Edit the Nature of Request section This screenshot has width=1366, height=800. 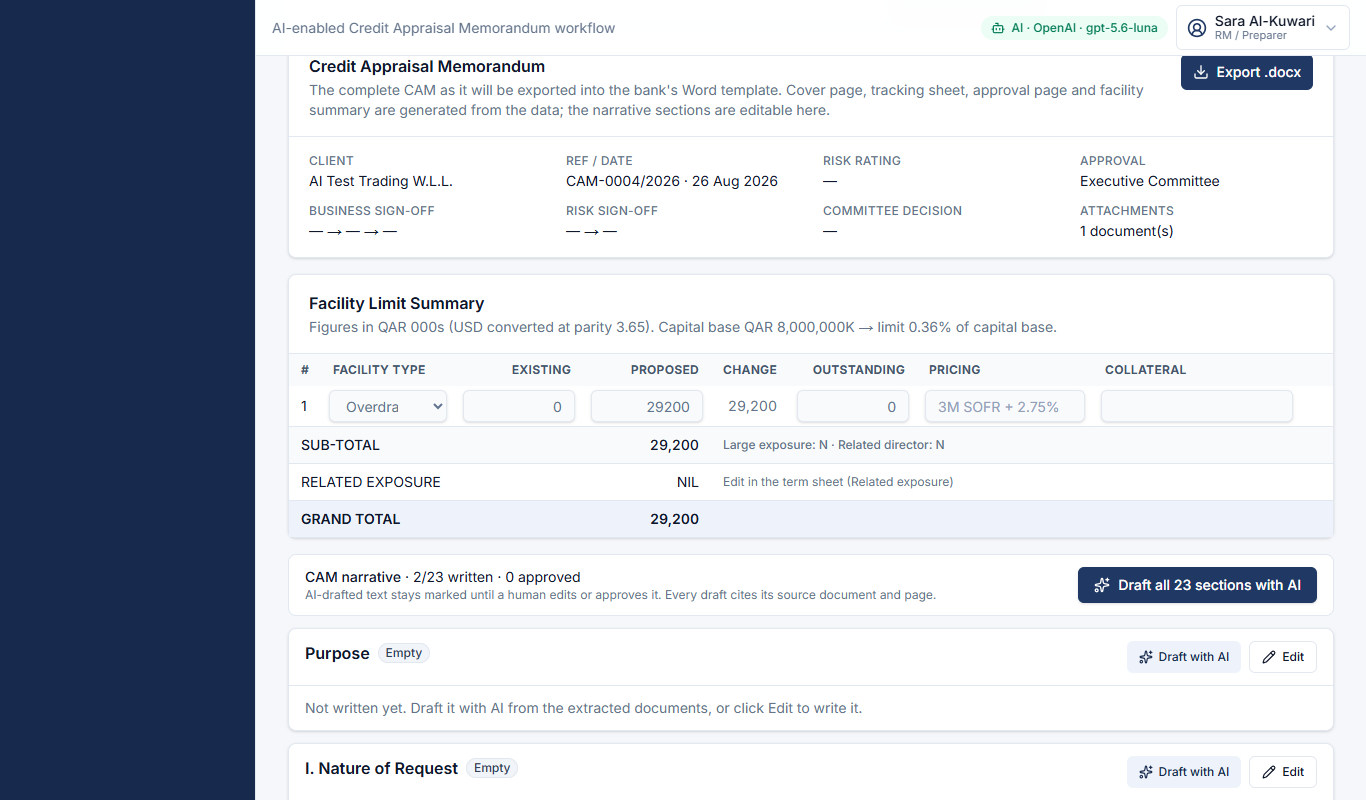click(x=1283, y=772)
